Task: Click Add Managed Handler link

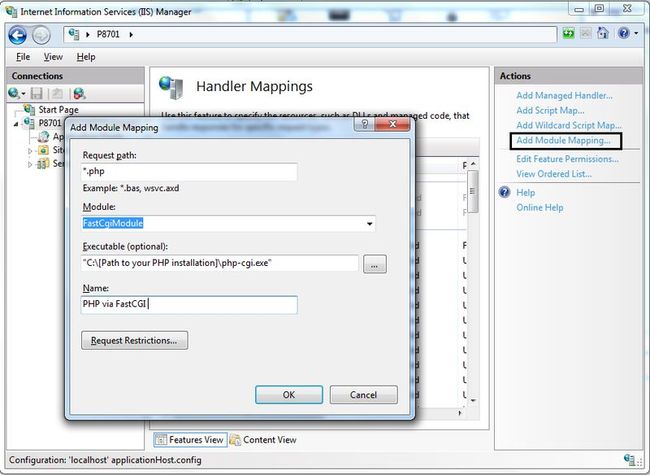Action: tap(564, 95)
